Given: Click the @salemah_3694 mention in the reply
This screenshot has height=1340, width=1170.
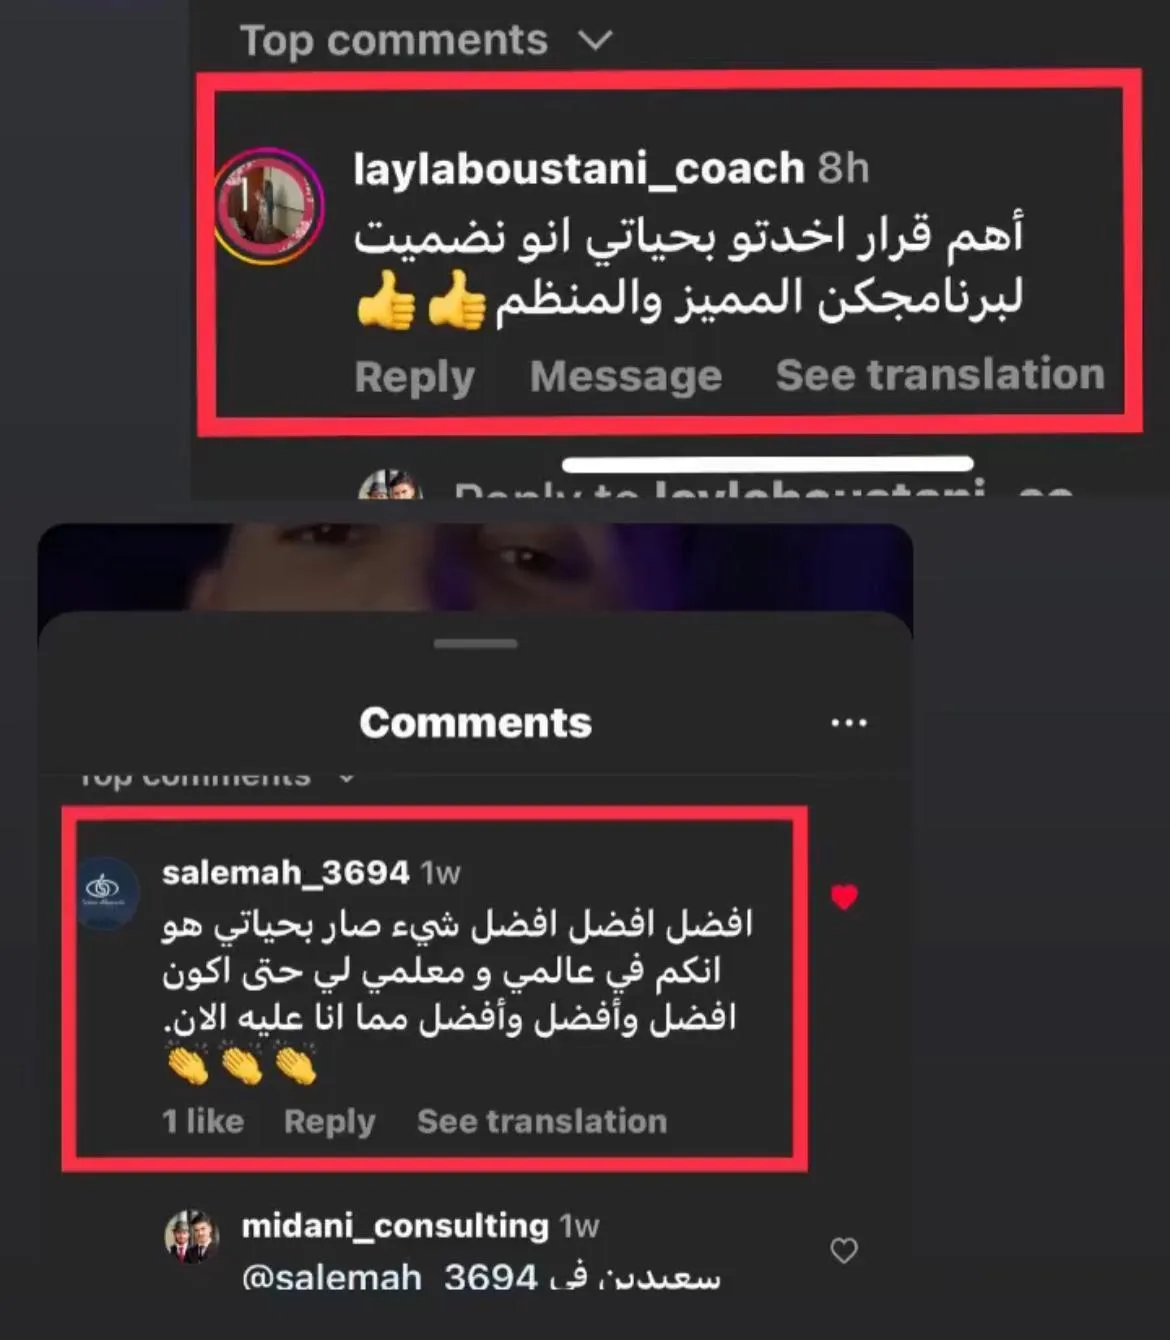Looking at the screenshot, I should (x=390, y=1277).
